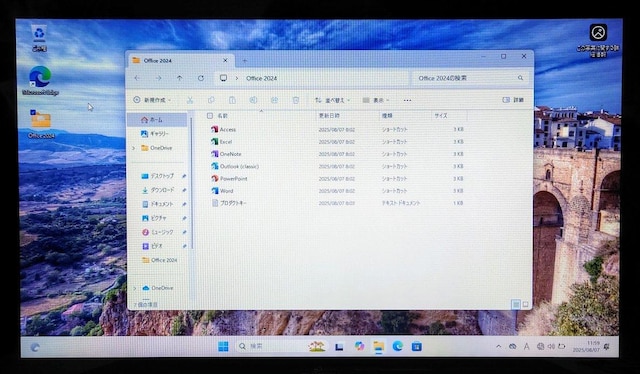Expand the OneDrive folder tree node
Screen dimensions: 640x374
133,148
